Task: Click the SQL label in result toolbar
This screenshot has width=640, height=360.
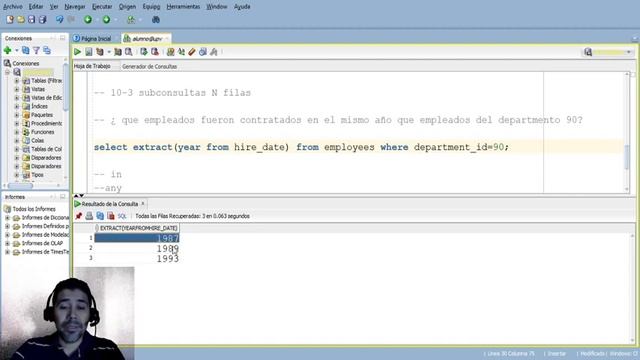Action: click(x=122, y=216)
